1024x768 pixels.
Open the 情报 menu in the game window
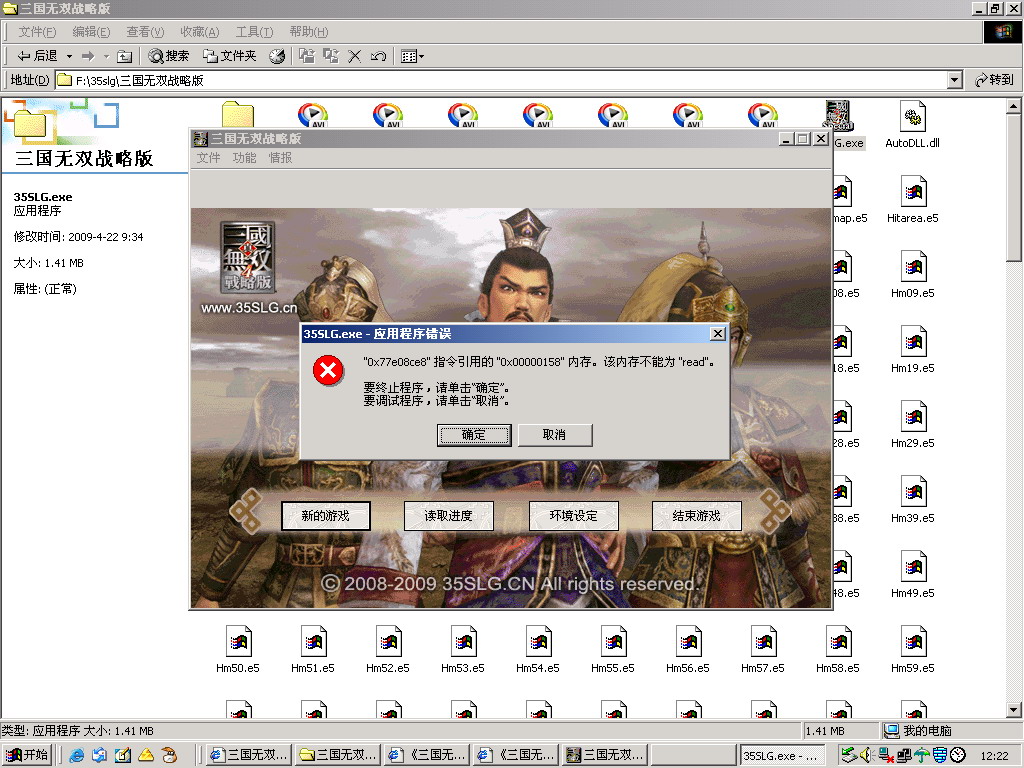(280, 158)
